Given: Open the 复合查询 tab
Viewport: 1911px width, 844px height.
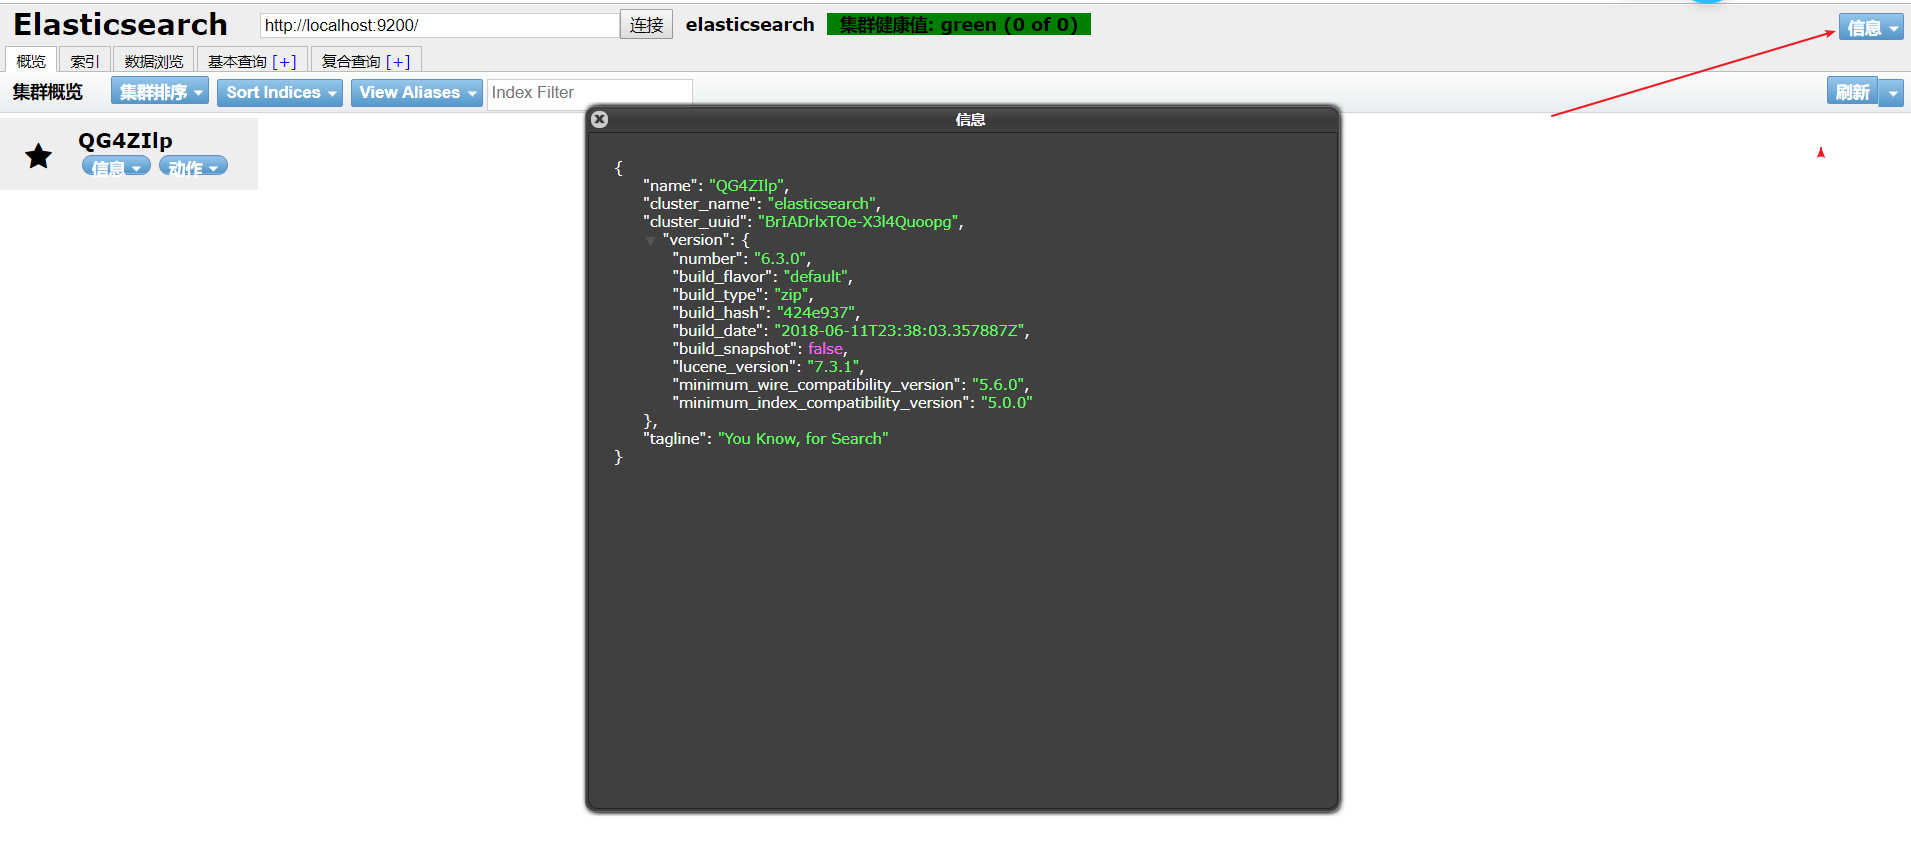Looking at the screenshot, I should coord(351,61).
